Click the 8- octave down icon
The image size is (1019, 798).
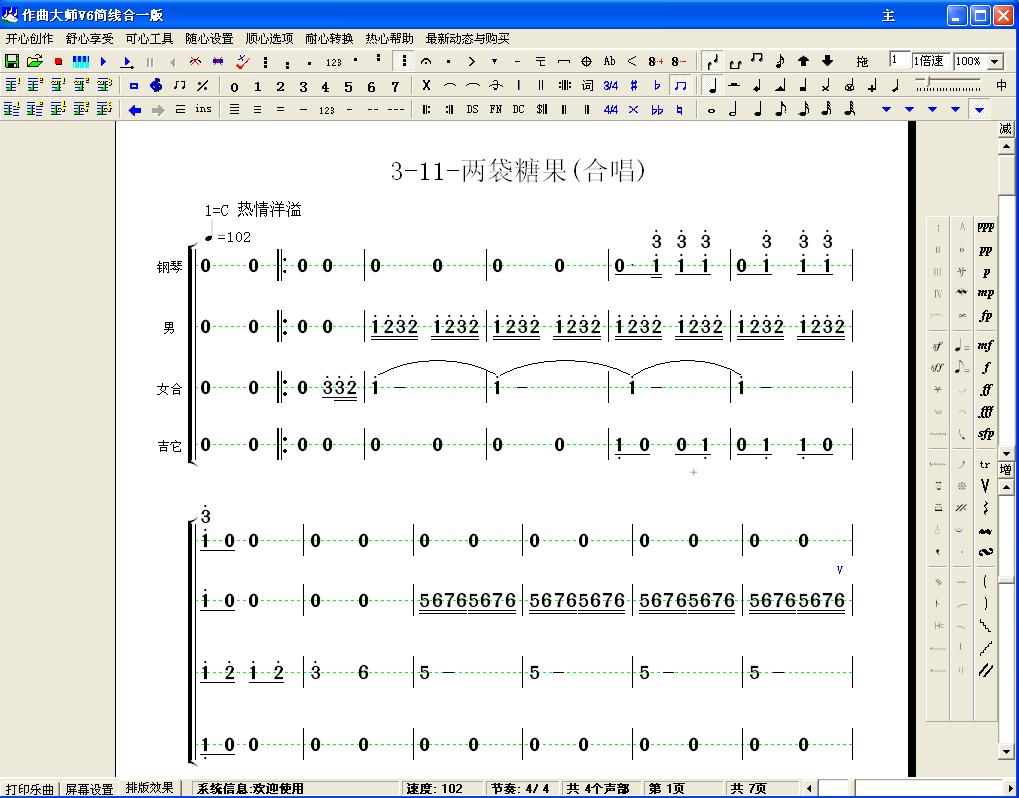[678, 62]
